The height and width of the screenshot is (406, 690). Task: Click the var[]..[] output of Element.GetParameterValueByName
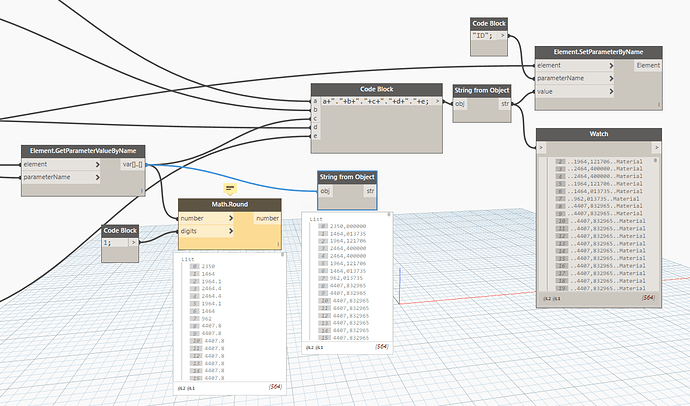(133, 164)
